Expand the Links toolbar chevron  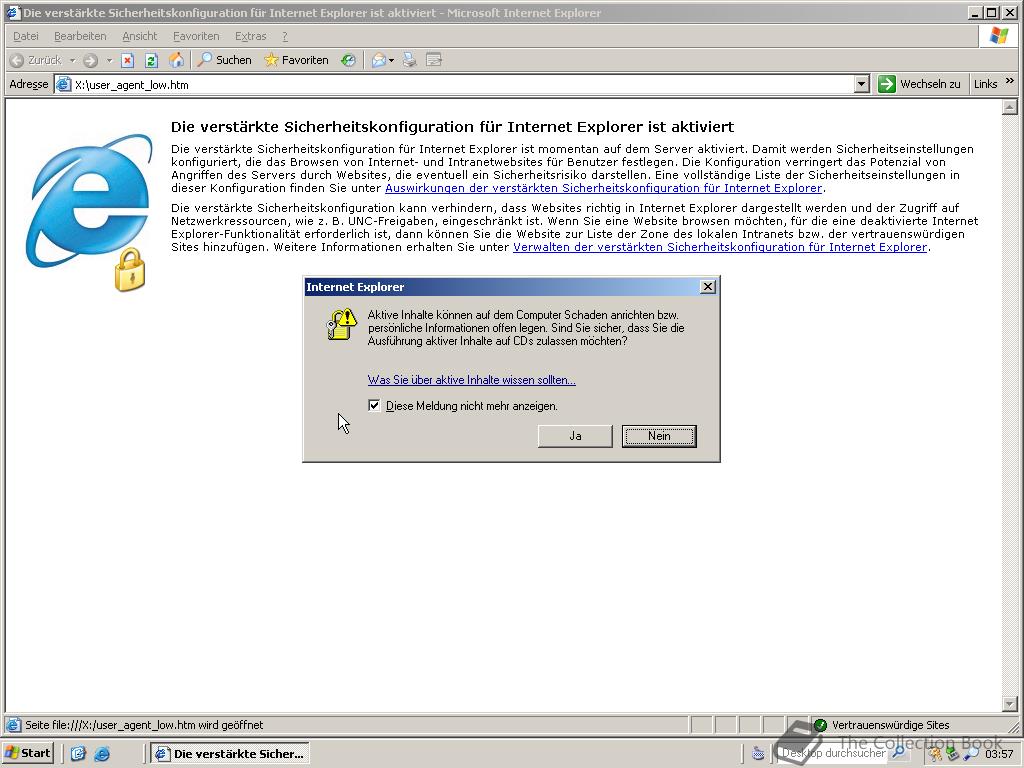(1010, 81)
